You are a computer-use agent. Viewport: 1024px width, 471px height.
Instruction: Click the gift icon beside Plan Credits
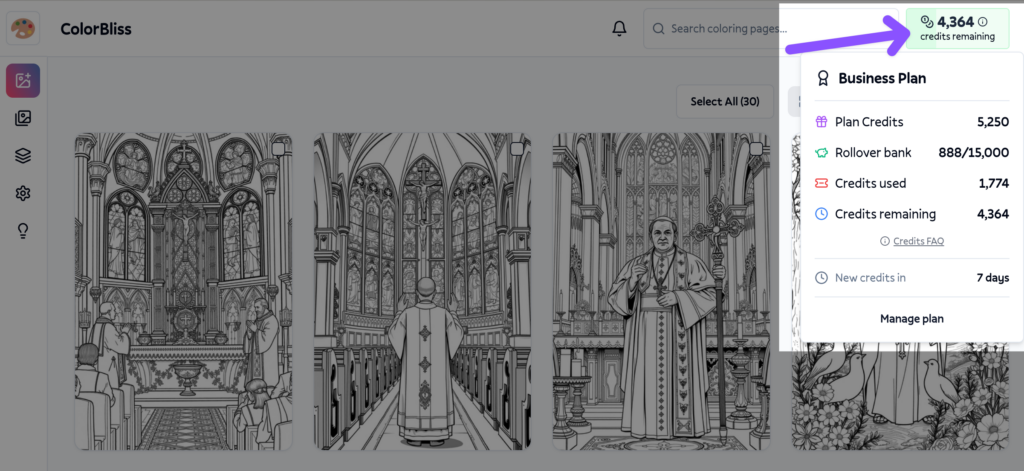822,122
